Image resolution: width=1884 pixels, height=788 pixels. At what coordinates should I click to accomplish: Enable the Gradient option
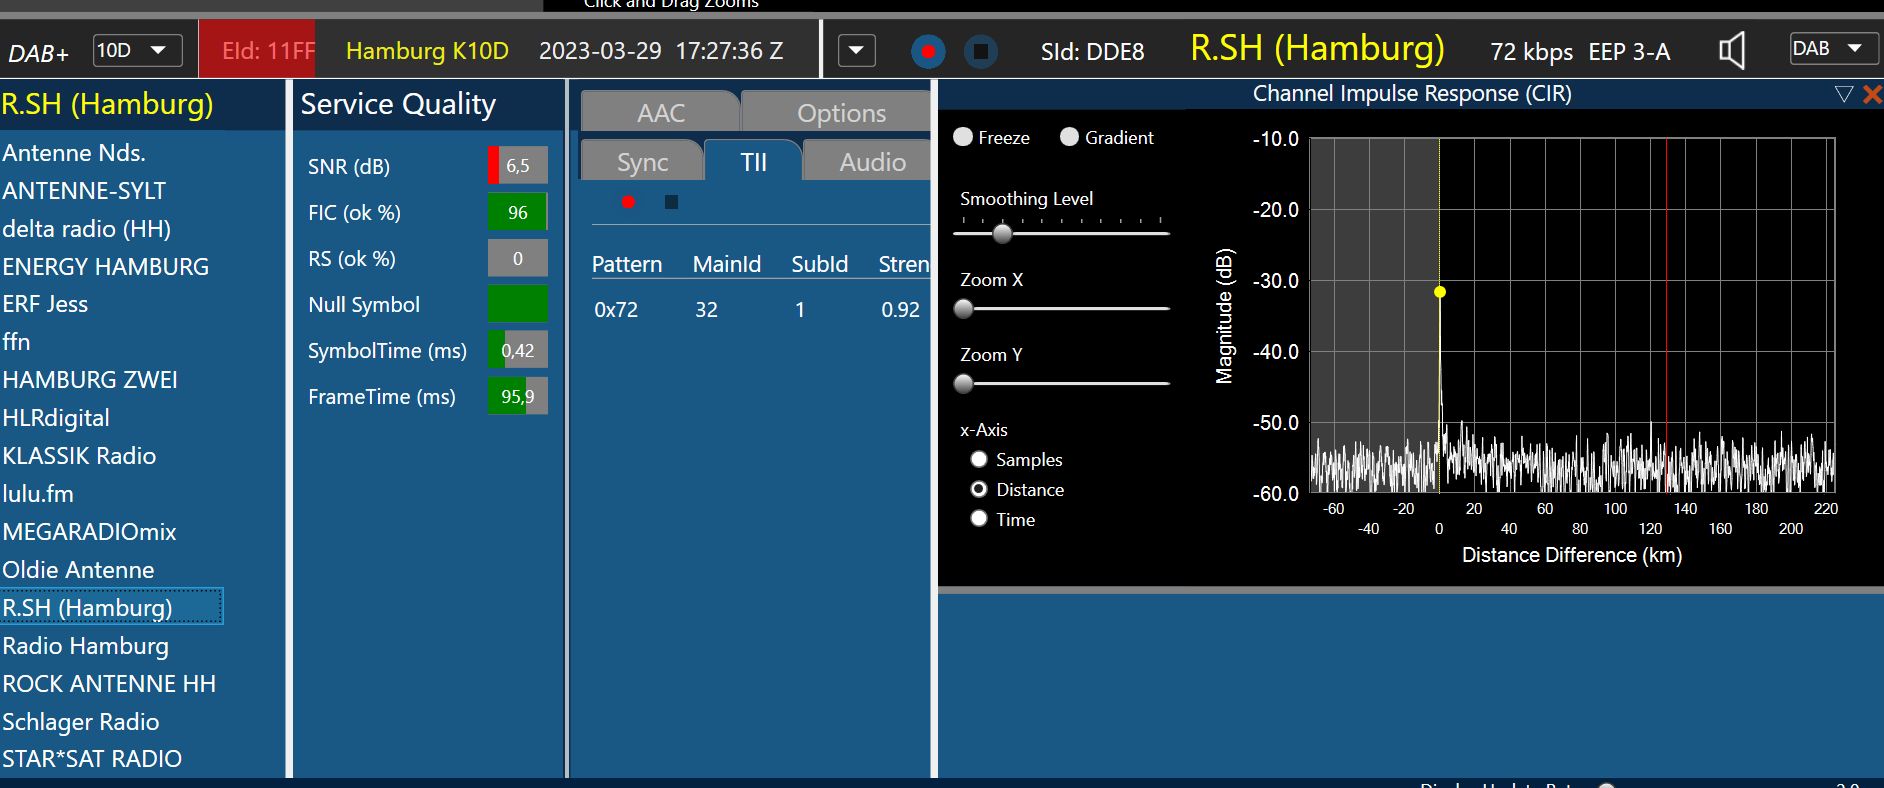pos(1070,137)
